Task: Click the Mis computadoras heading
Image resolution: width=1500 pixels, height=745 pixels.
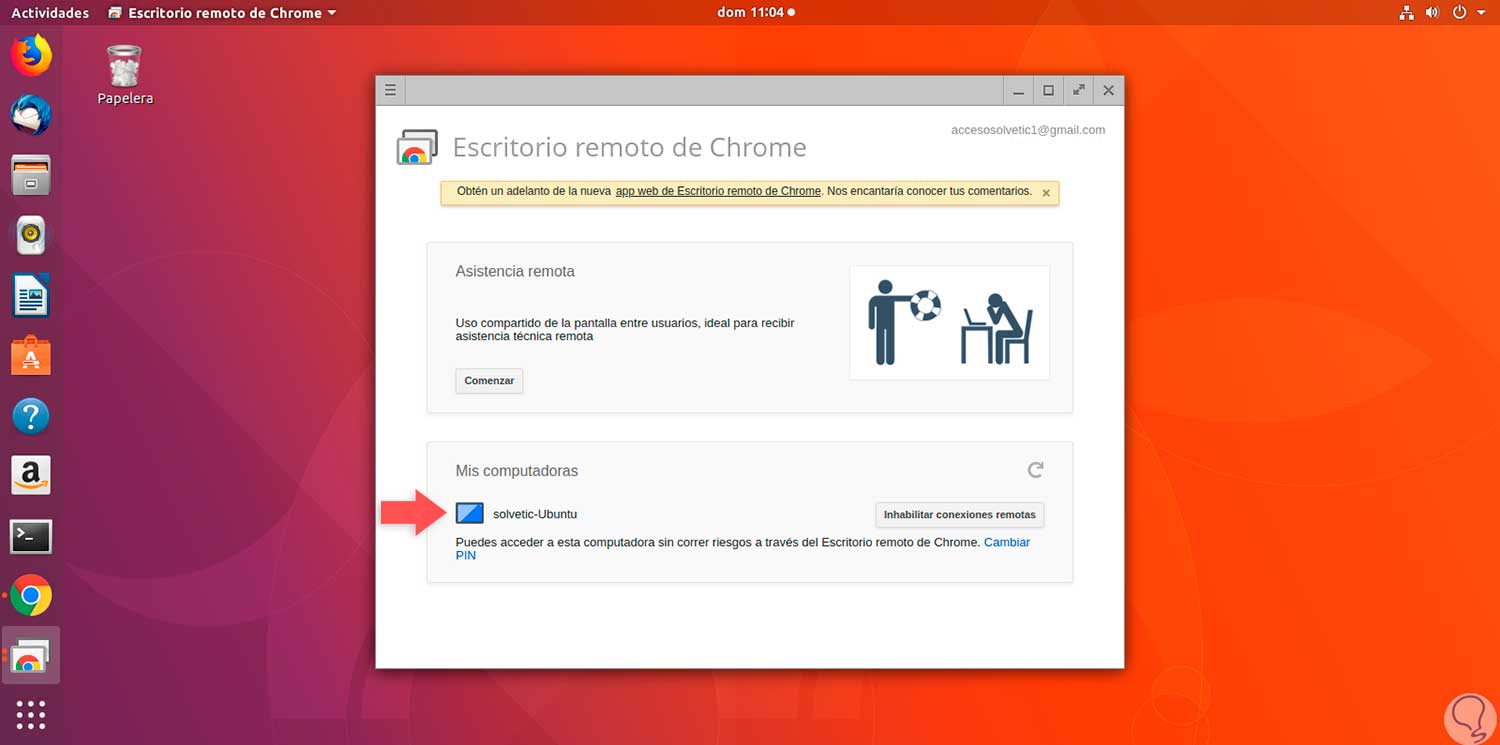Action: click(x=517, y=471)
